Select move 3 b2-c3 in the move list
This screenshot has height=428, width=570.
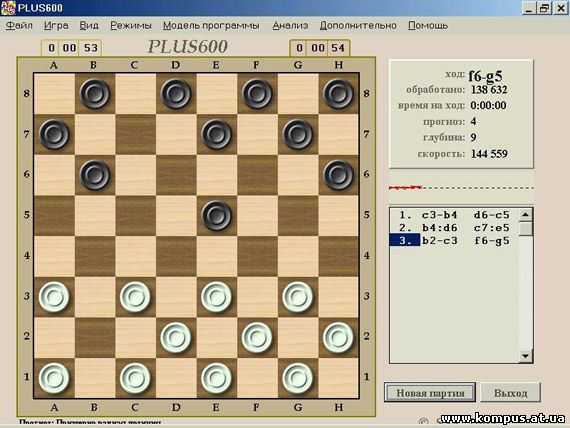[439, 241]
